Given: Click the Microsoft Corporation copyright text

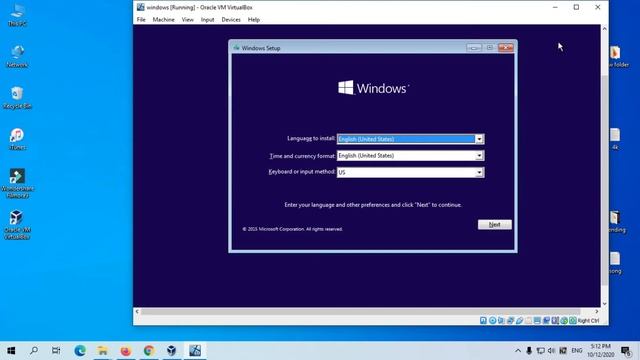Looking at the screenshot, I should click(292, 229).
